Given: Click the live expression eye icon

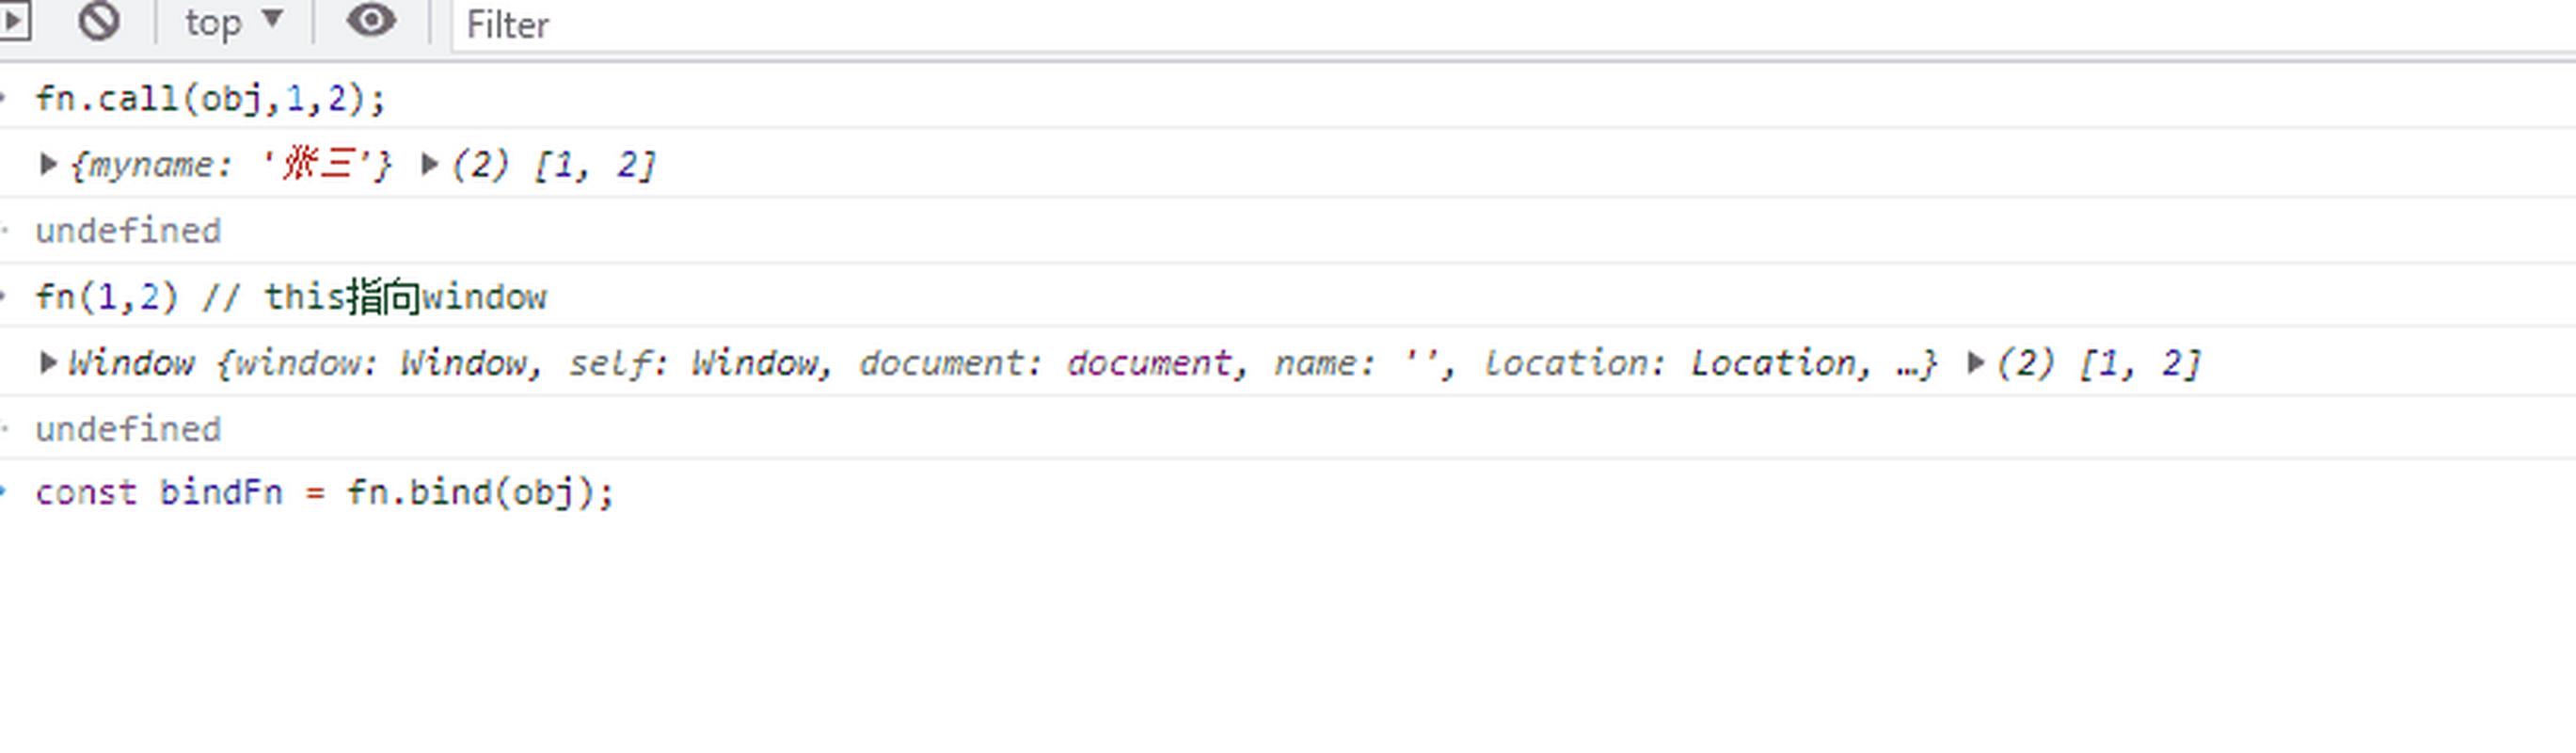Looking at the screenshot, I should tap(371, 21).
